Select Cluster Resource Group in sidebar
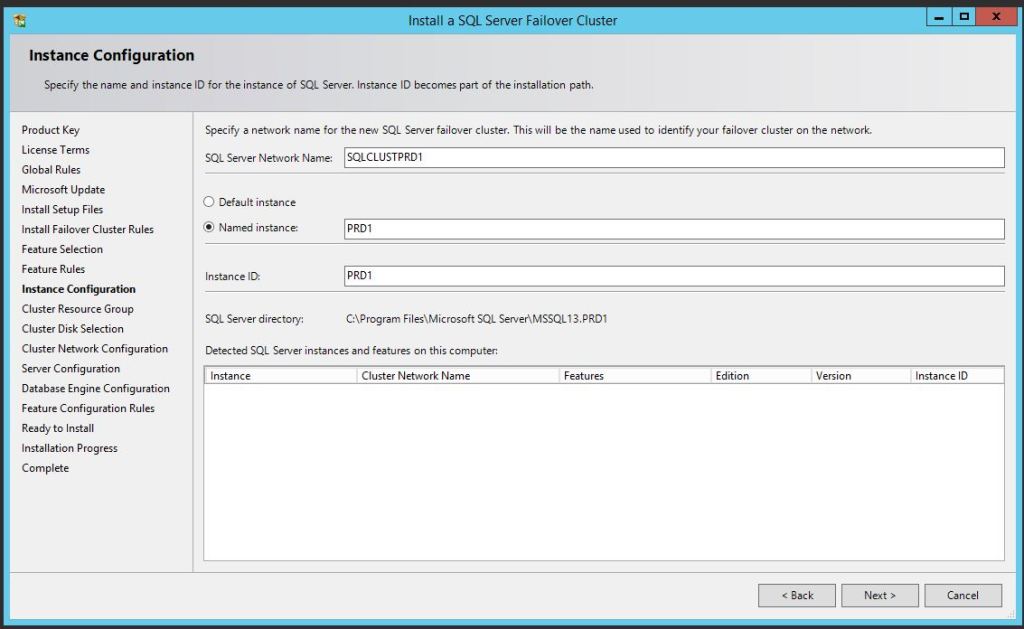Viewport: 1024px width, 629px height. coord(77,309)
